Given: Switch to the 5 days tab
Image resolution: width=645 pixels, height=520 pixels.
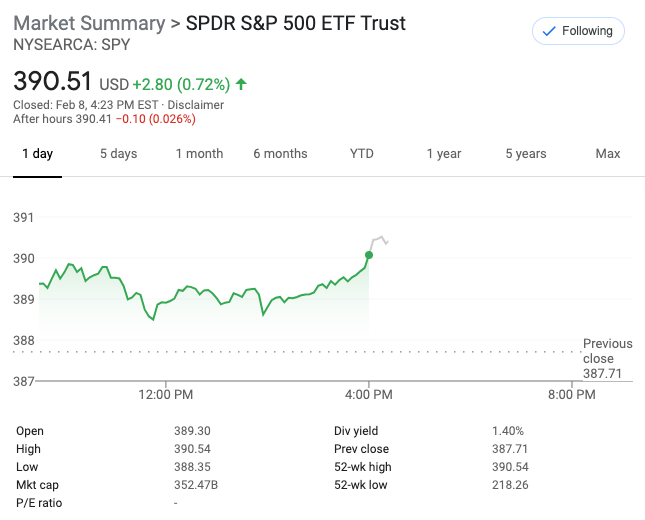Looking at the screenshot, I should coord(118,154).
